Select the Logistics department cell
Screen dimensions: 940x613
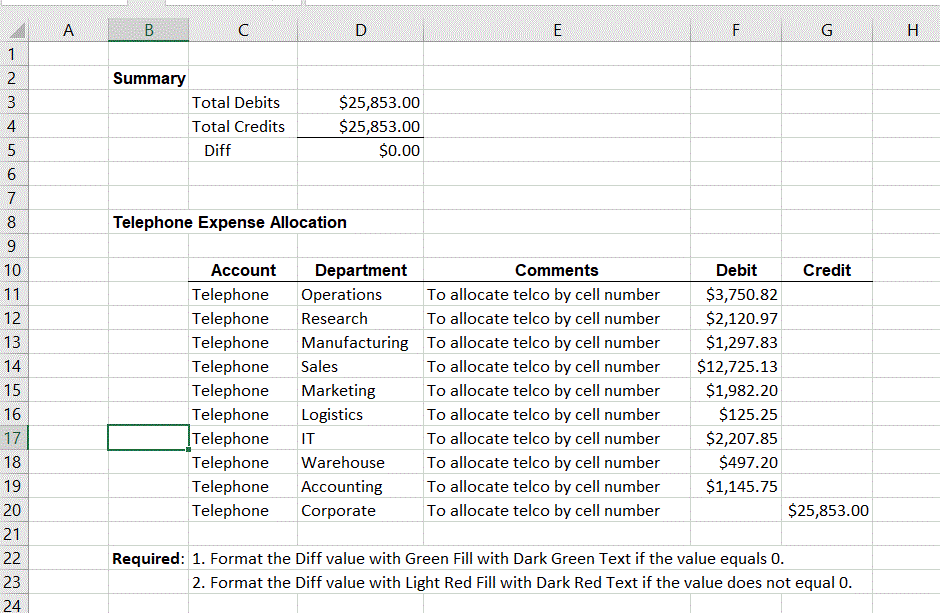pos(360,414)
